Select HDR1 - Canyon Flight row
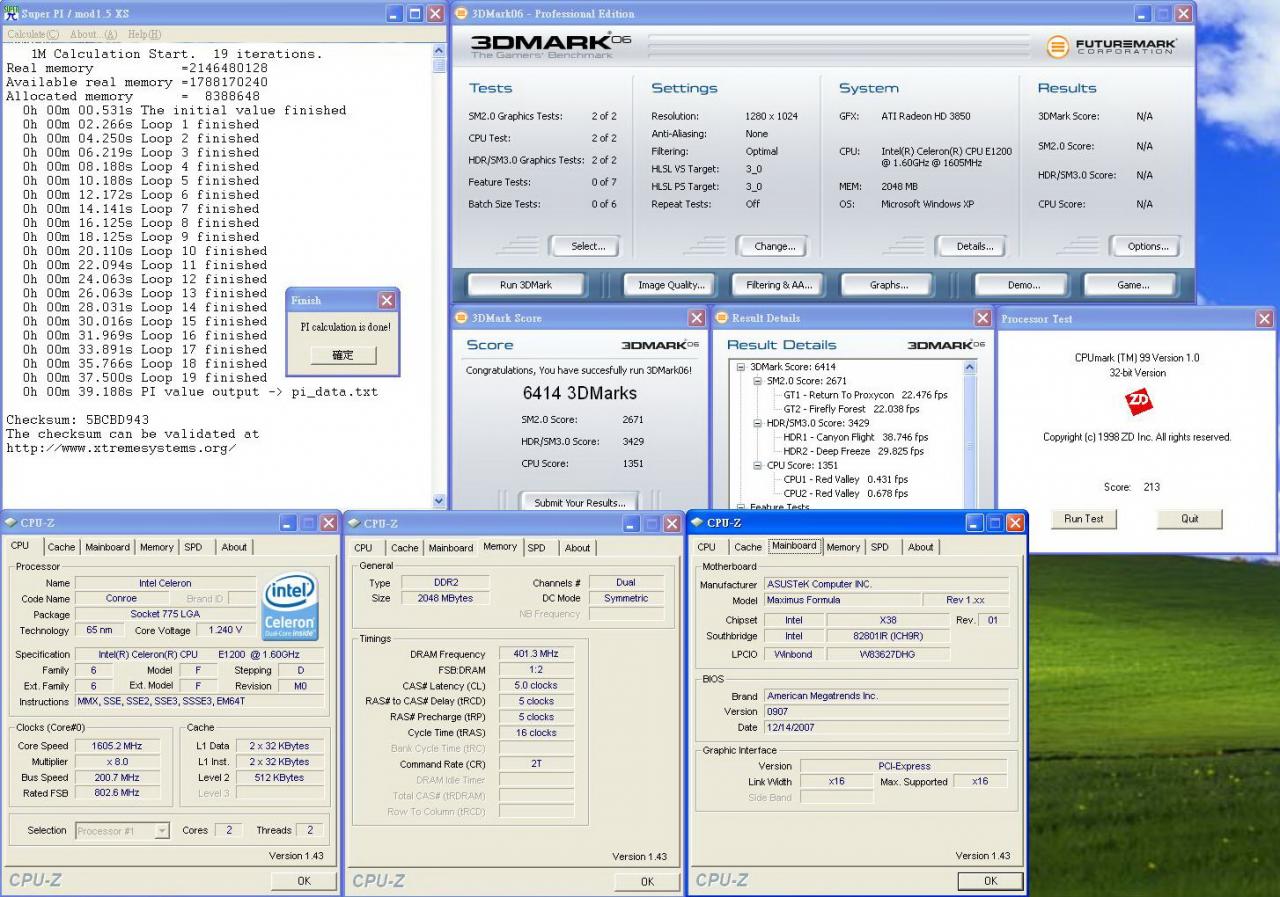This screenshot has width=1280, height=897. tap(856, 437)
